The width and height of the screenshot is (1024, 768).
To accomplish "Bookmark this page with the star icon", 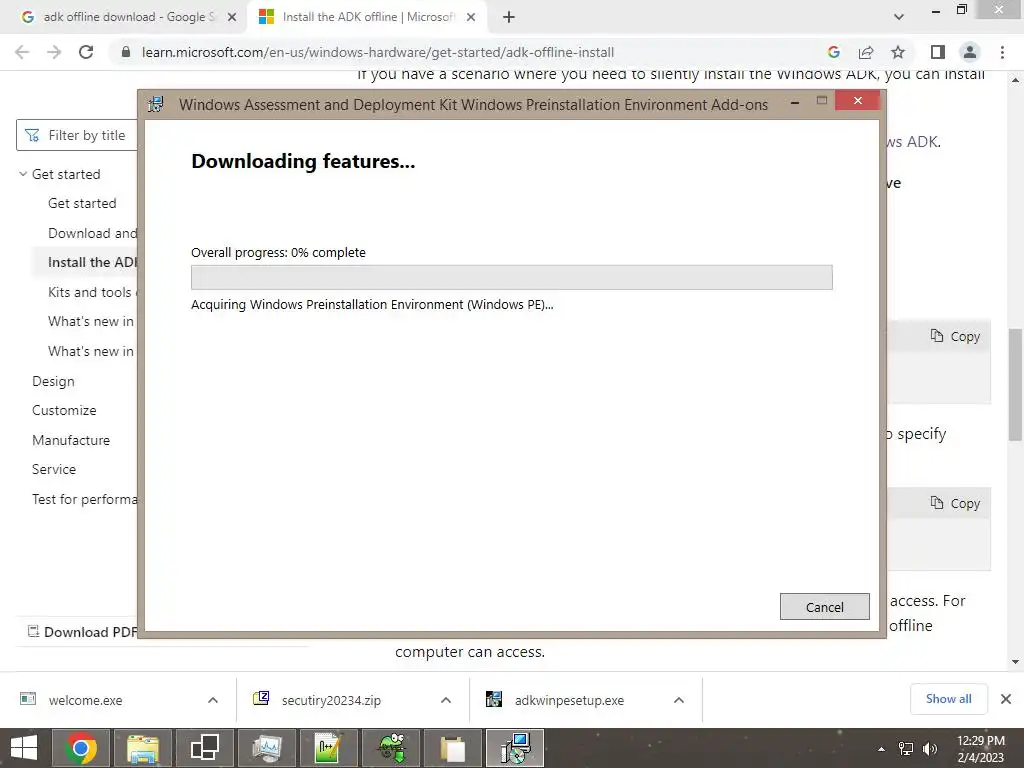I will coord(898,52).
